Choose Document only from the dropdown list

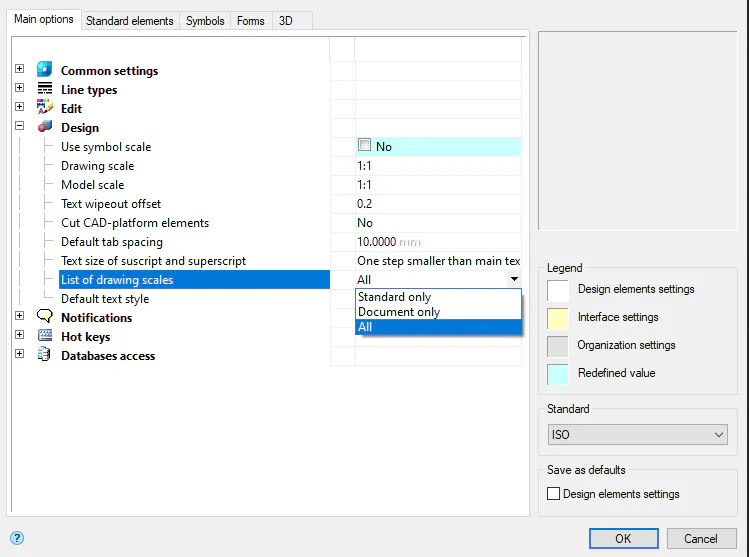click(438, 311)
